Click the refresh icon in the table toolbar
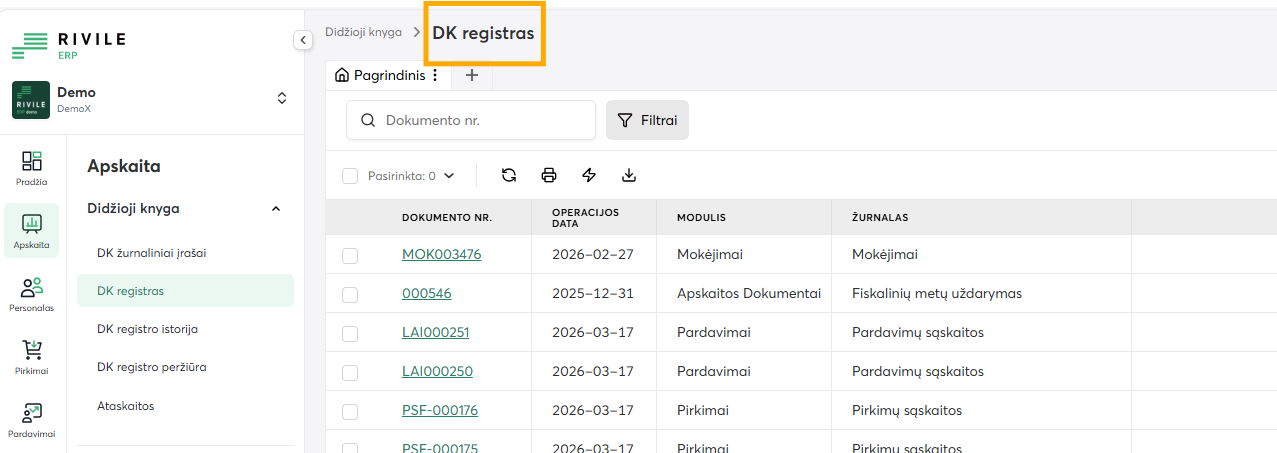This screenshot has height=453, width=1277. (509, 175)
